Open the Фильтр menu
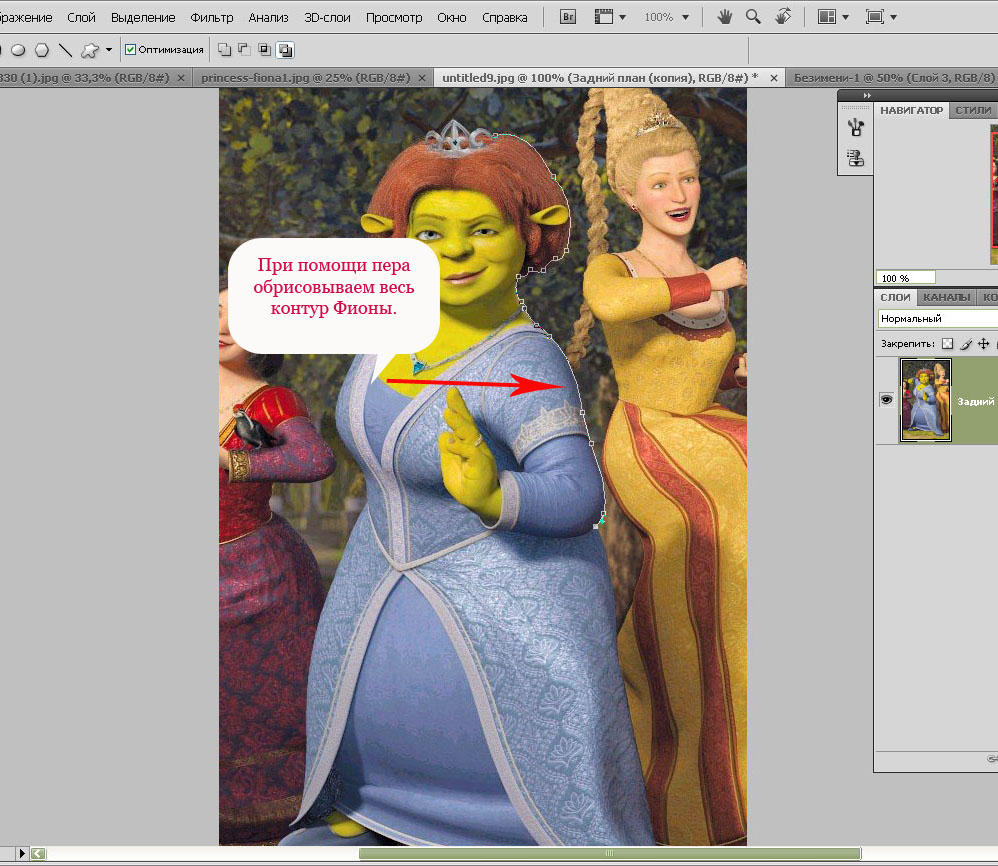Image resolution: width=998 pixels, height=866 pixels. [212, 18]
